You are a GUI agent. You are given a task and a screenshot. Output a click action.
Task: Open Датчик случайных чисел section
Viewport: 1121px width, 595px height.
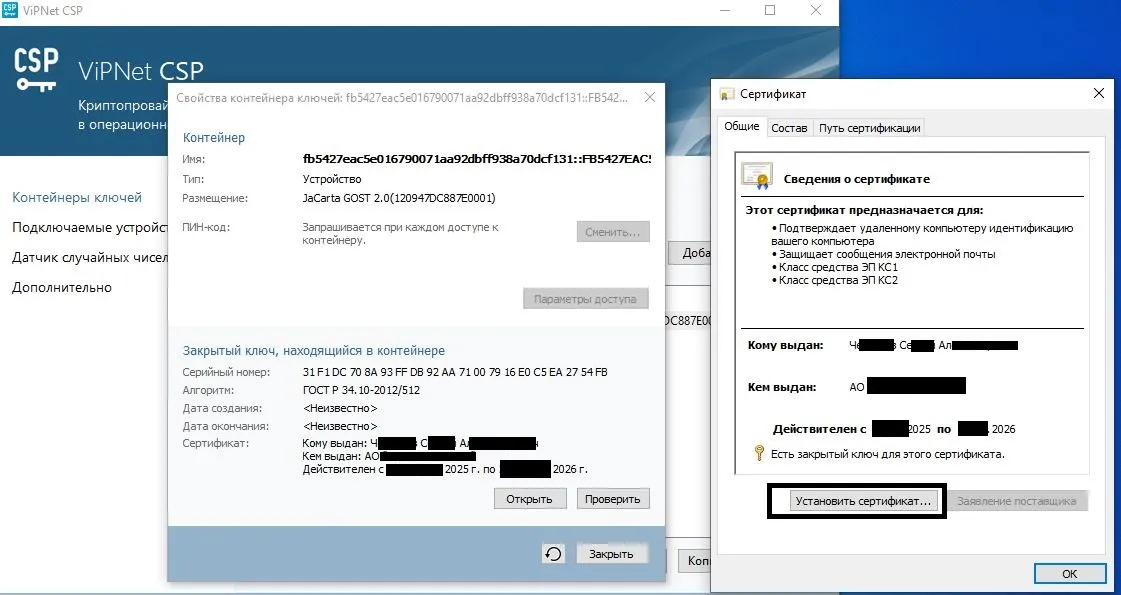pos(89,257)
